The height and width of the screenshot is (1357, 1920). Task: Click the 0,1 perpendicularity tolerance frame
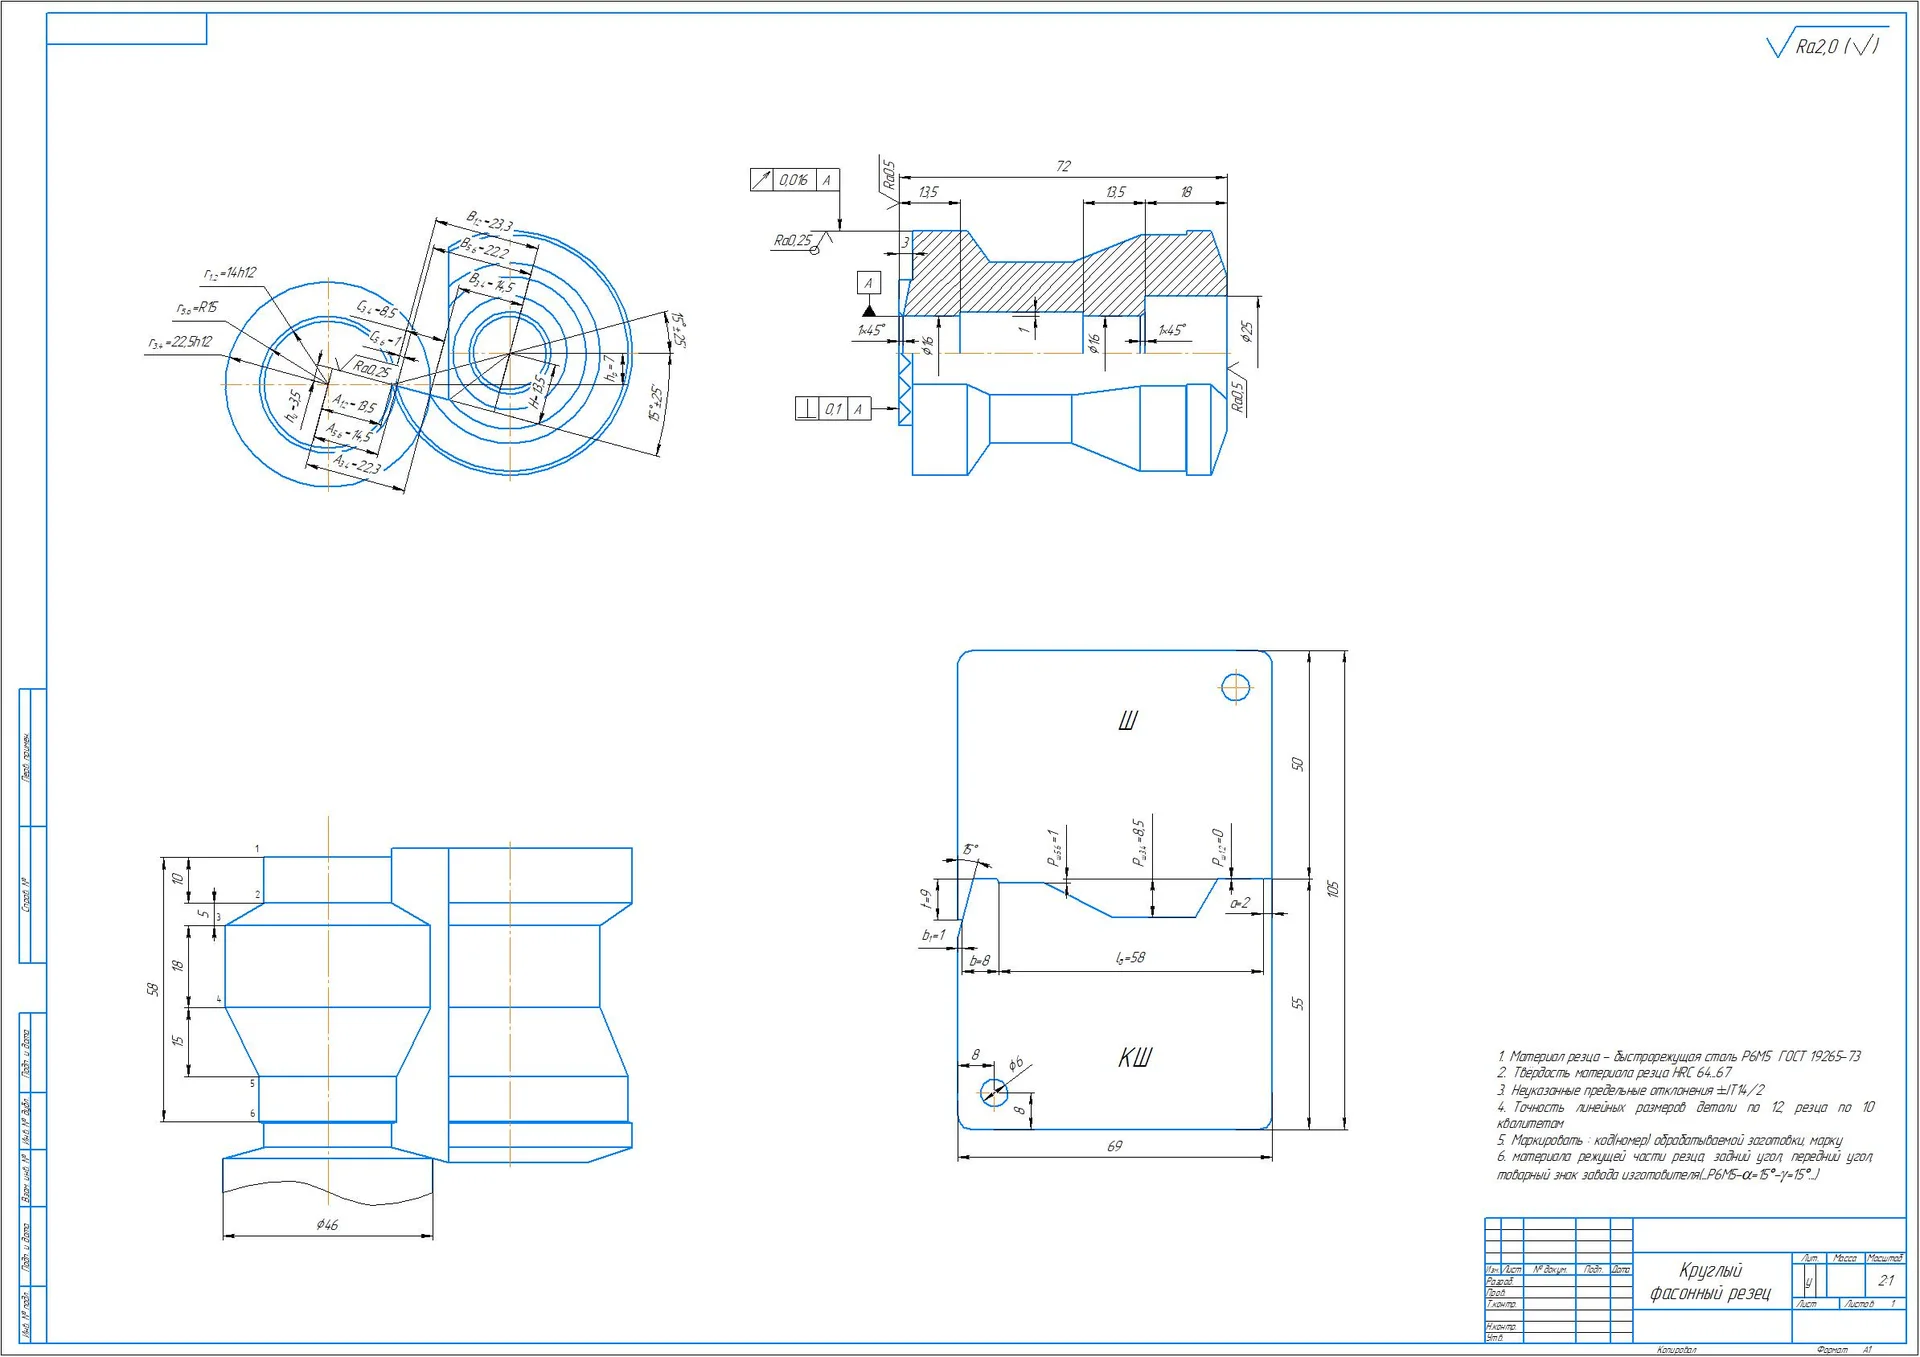(x=833, y=409)
